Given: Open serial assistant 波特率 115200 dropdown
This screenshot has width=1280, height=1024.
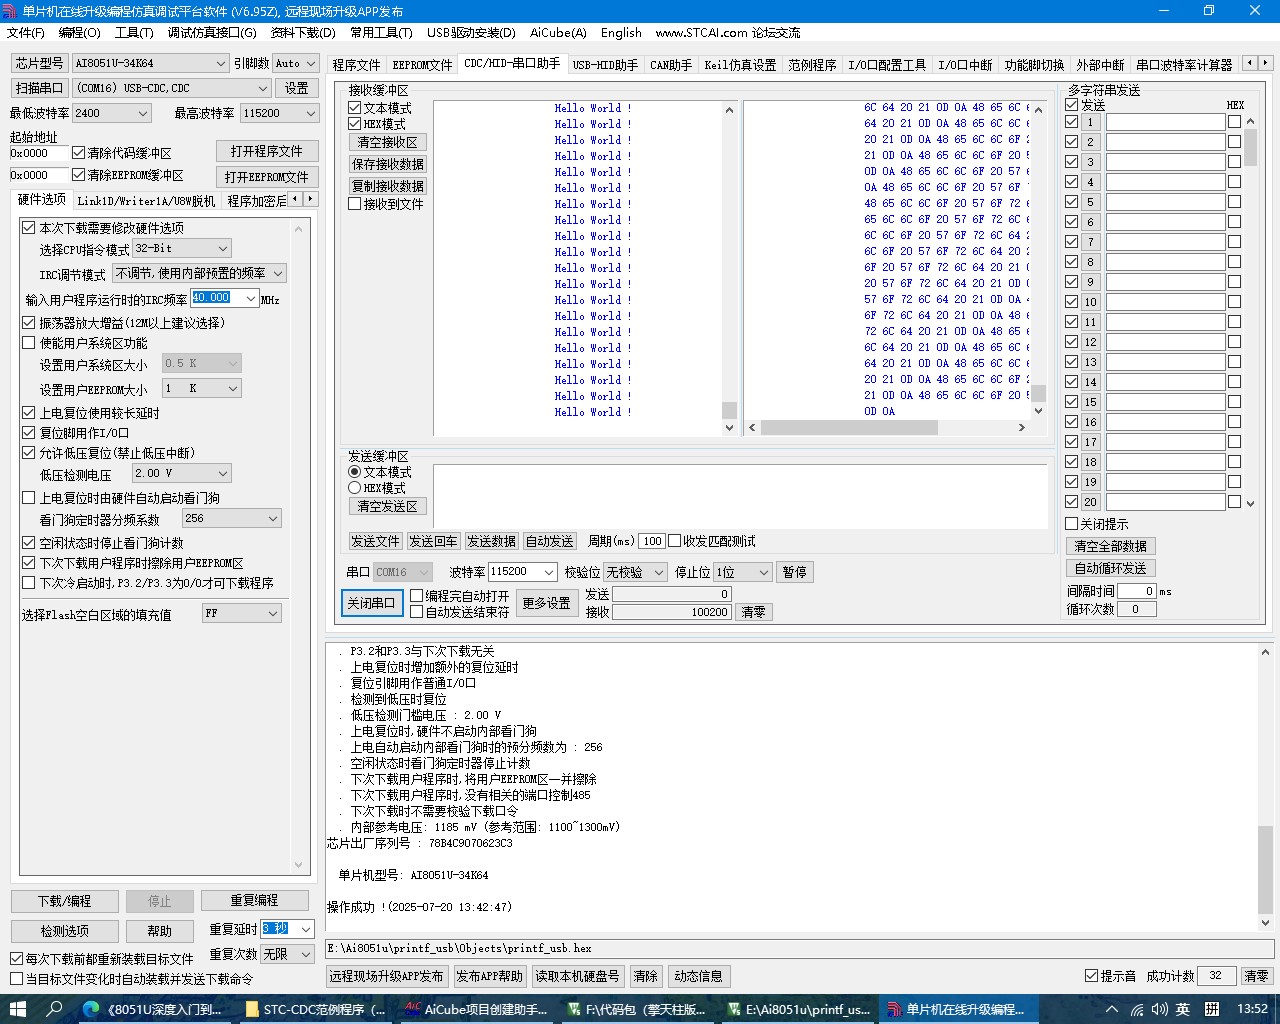Looking at the screenshot, I should pos(522,572).
